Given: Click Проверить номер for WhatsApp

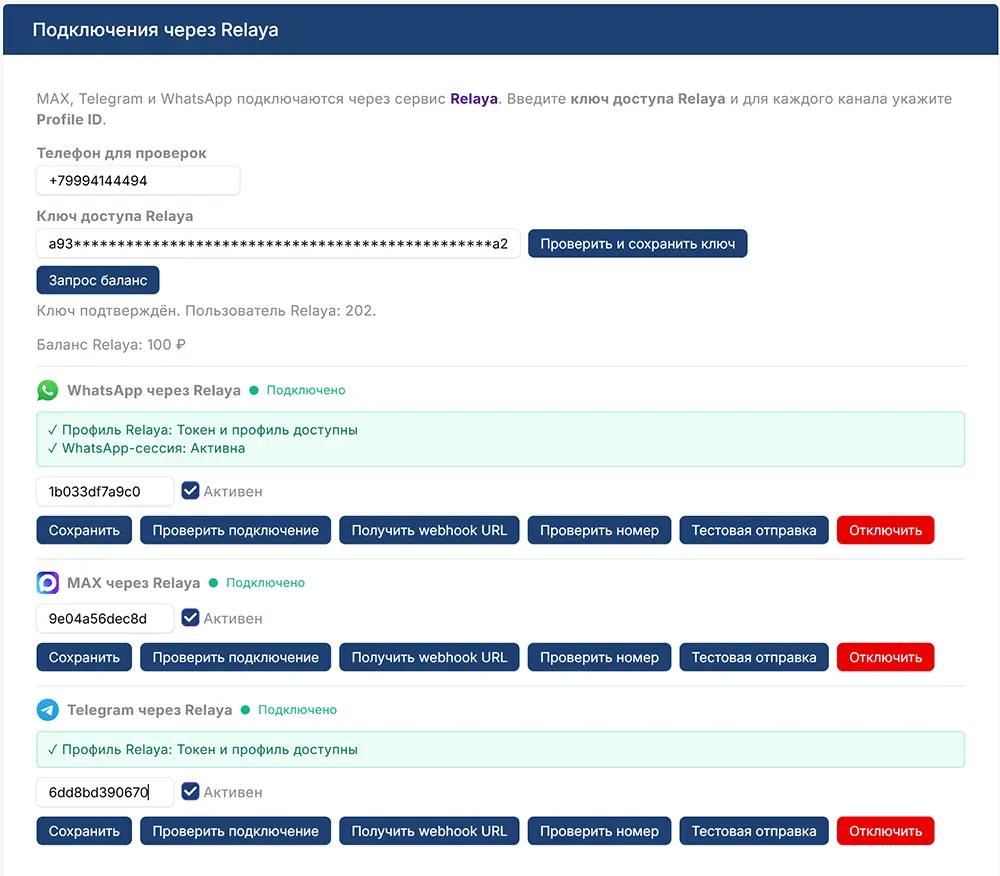Looking at the screenshot, I should coord(599,530).
